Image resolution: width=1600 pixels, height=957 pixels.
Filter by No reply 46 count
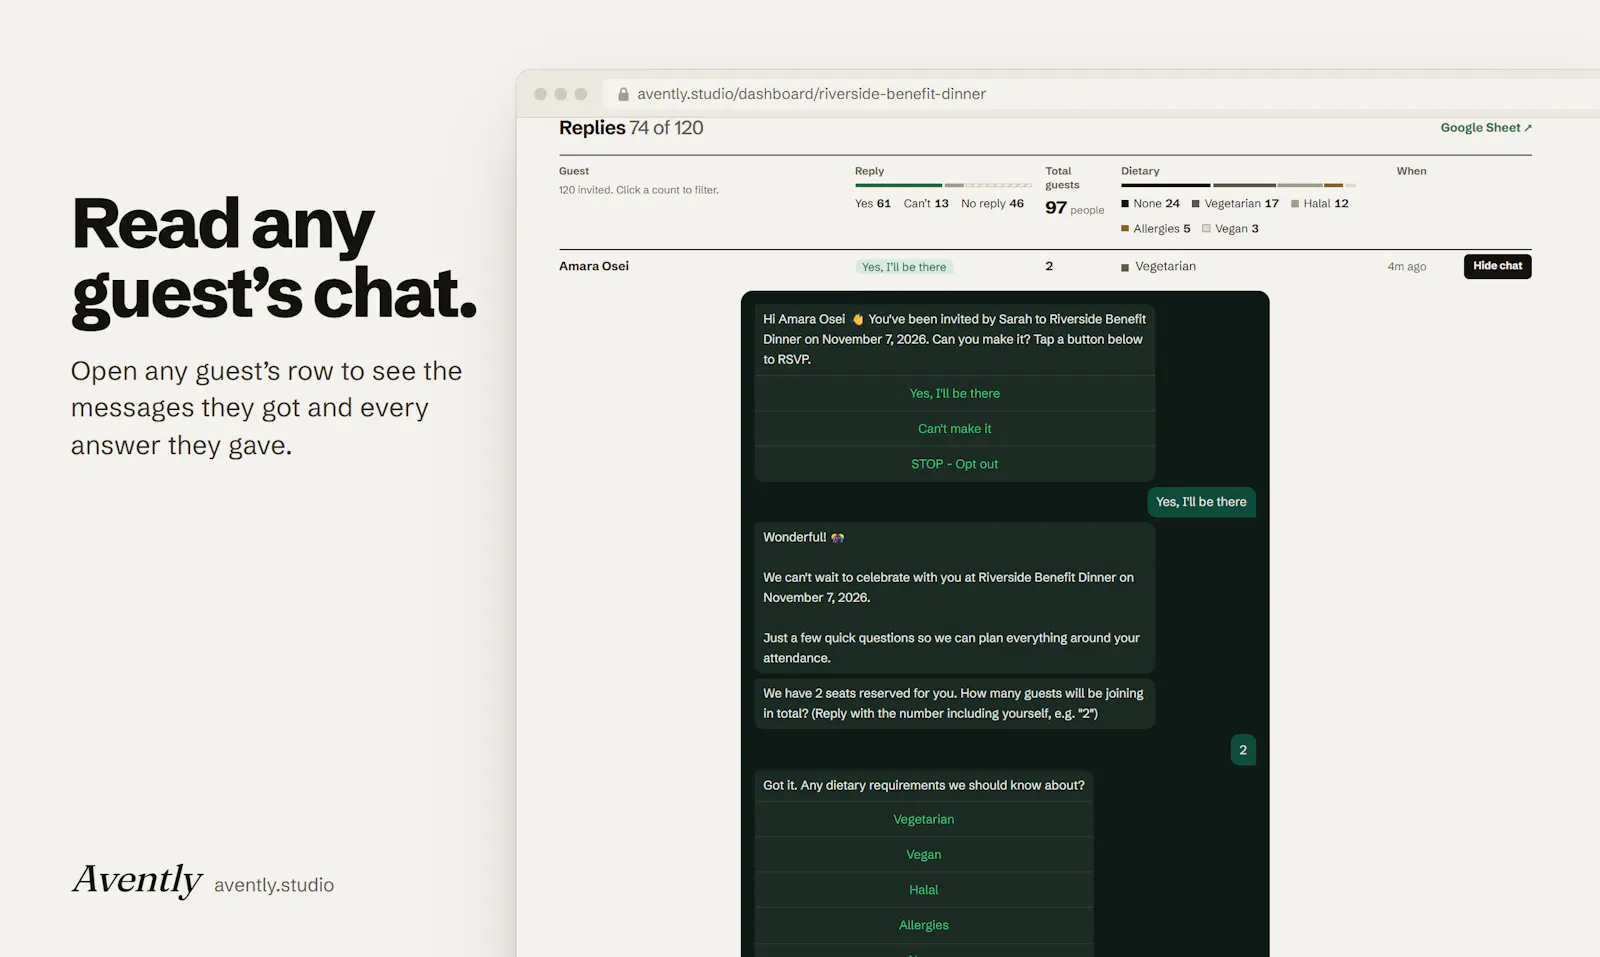pyautogui.click(x=992, y=203)
